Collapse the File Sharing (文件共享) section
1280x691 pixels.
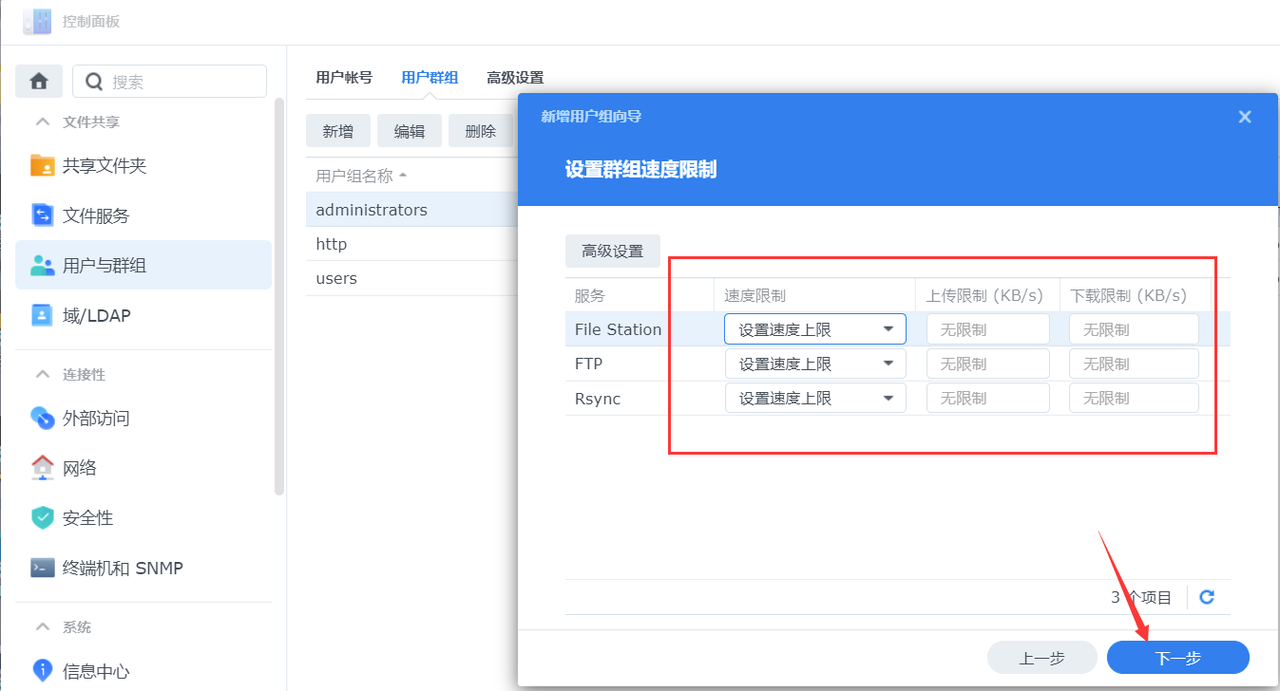click(42, 122)
